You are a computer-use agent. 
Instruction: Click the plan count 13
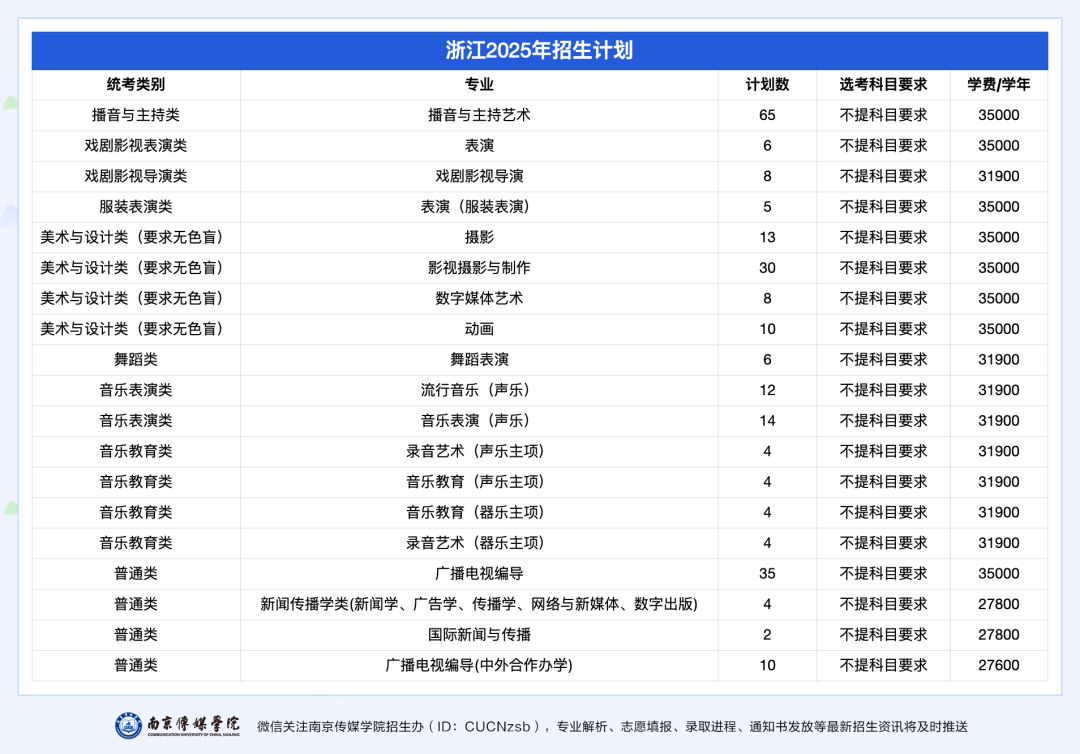coord(767,238)
